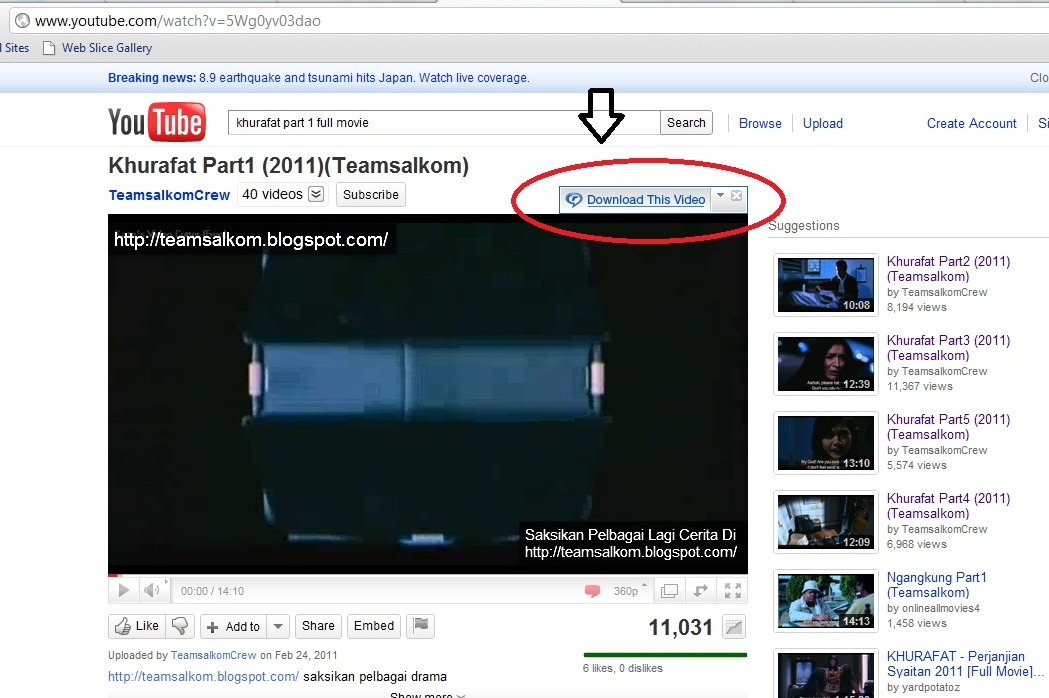Image resolution: width=1049 pixels, height=698 pixels.
Task: Play the video with the play icon
Action: pyautogui.click(x=123, y=590)
